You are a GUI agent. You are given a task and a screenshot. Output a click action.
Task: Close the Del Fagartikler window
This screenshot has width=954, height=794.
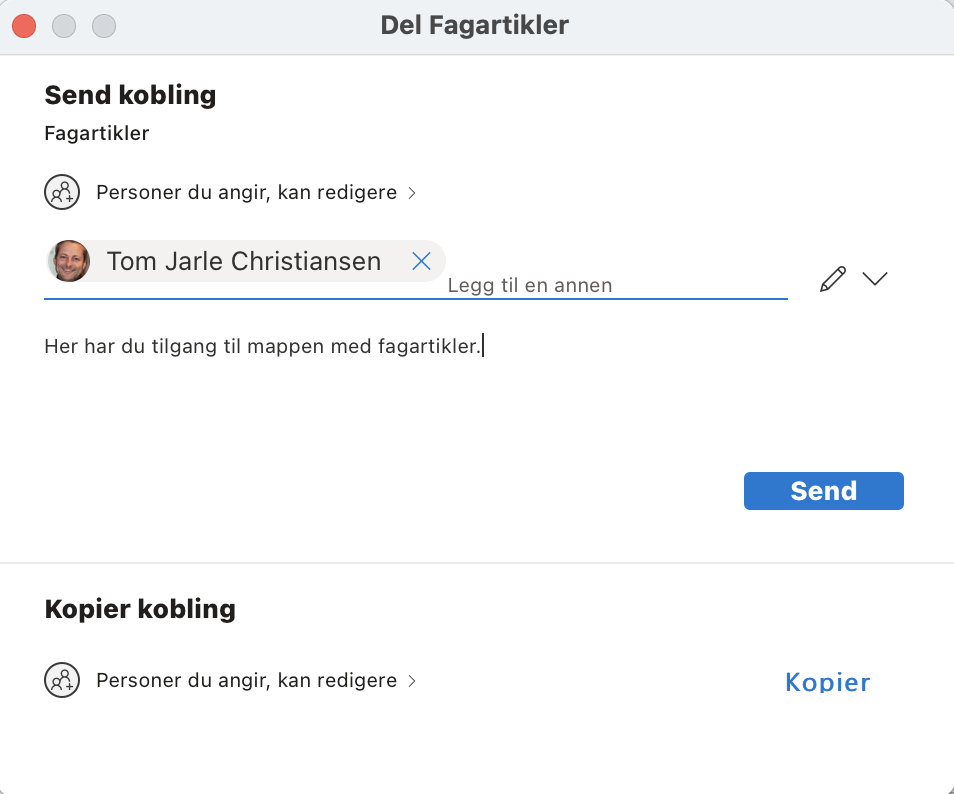pos(24,25)
